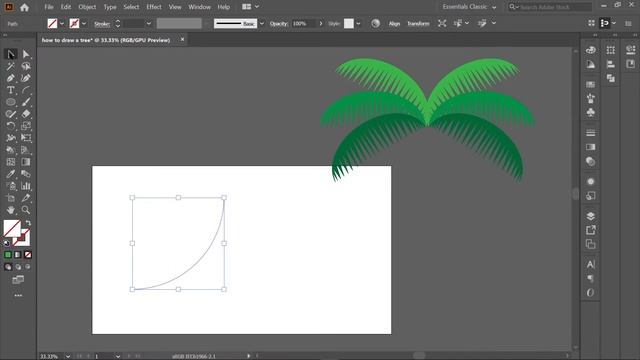Select the Shaper tool
The width and height of the screenshot is (640, 360).
point(11,114)
